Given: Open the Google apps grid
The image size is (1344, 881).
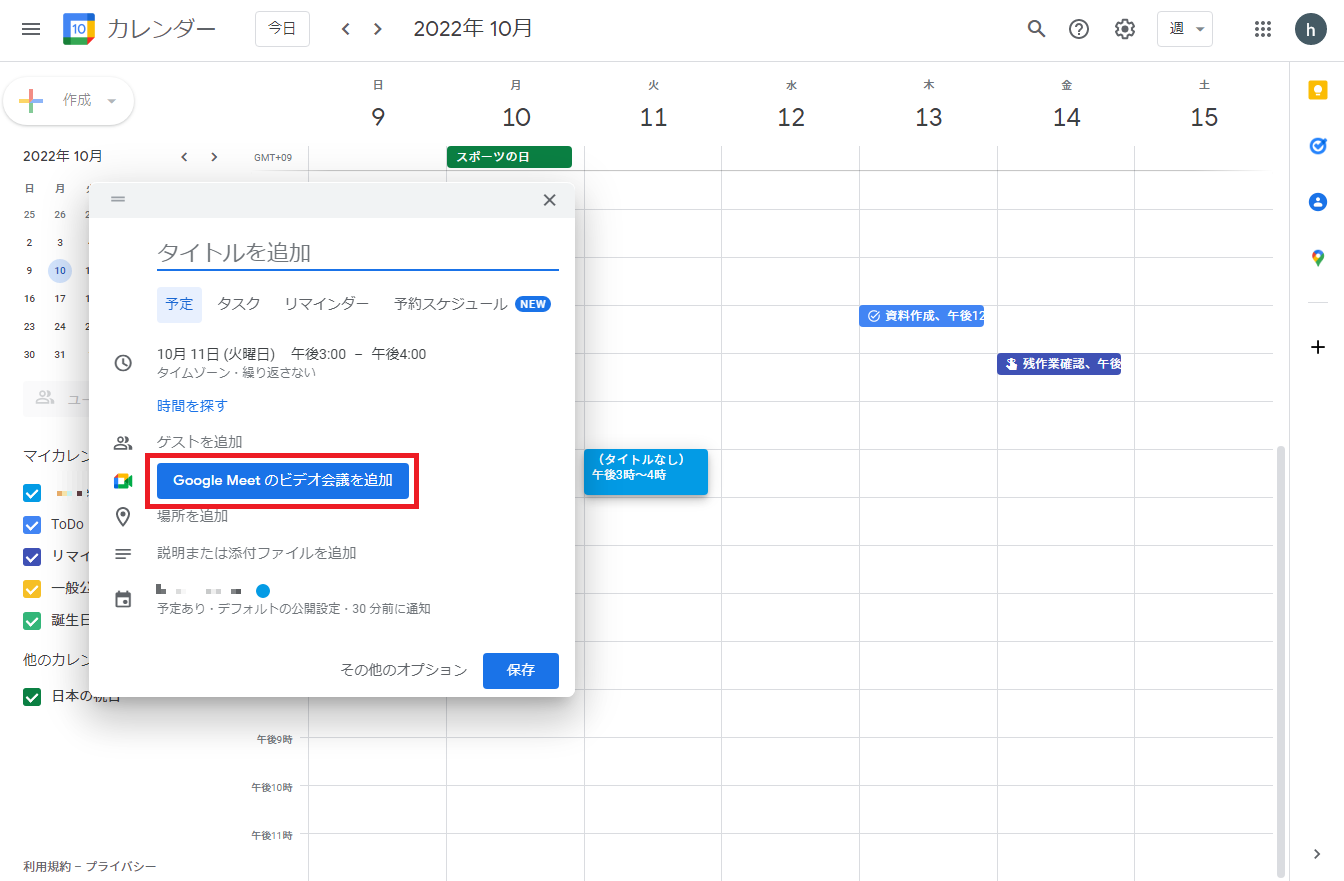Looking at the screenshot, I should pyautogui.click(x=1263, y=29).
